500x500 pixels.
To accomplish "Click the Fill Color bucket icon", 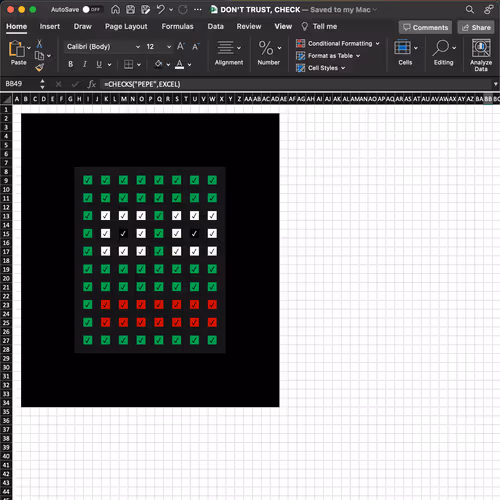I will click(x=159, y=64).
